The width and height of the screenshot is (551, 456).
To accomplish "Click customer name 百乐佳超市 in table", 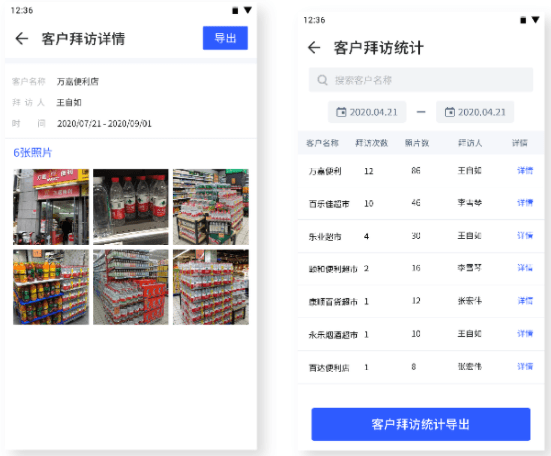I will [x=329, y=204].
